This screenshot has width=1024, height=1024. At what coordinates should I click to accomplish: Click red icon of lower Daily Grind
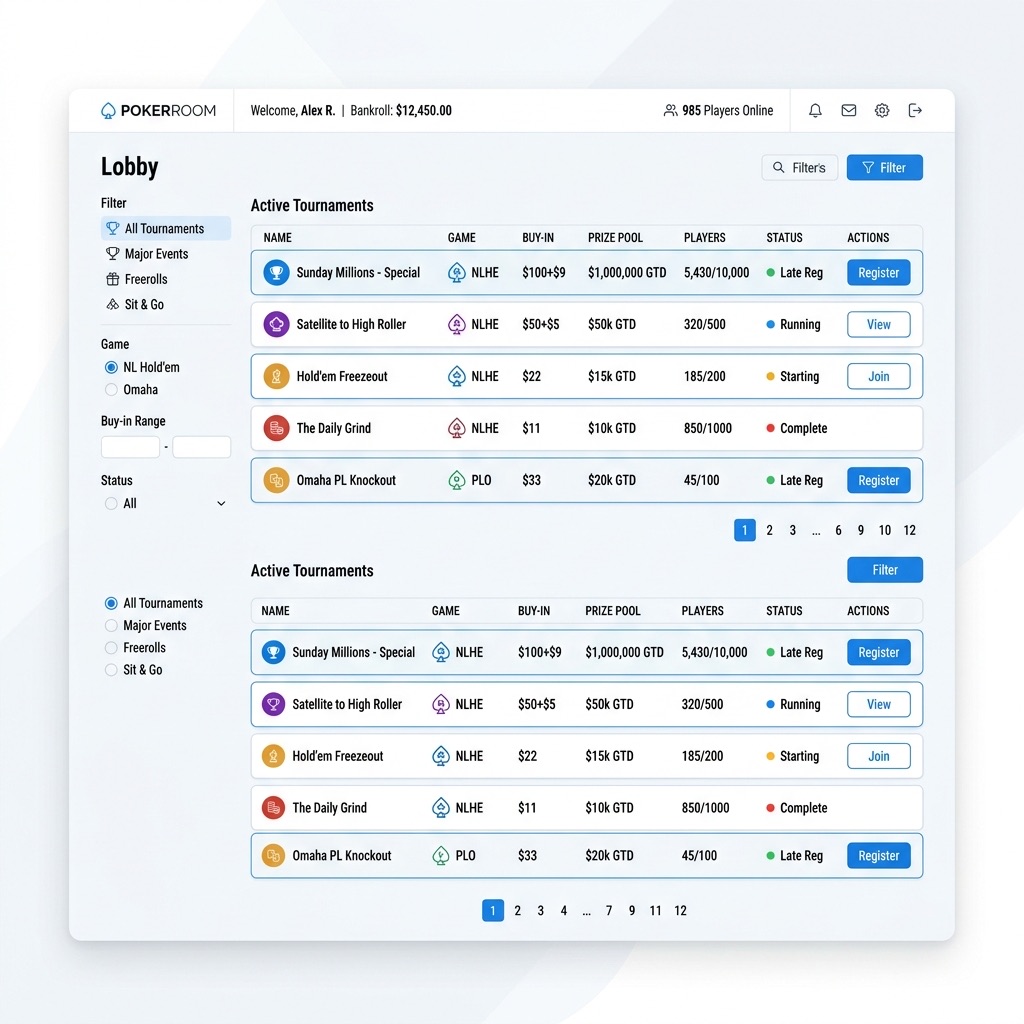click(x=273, y=808)
